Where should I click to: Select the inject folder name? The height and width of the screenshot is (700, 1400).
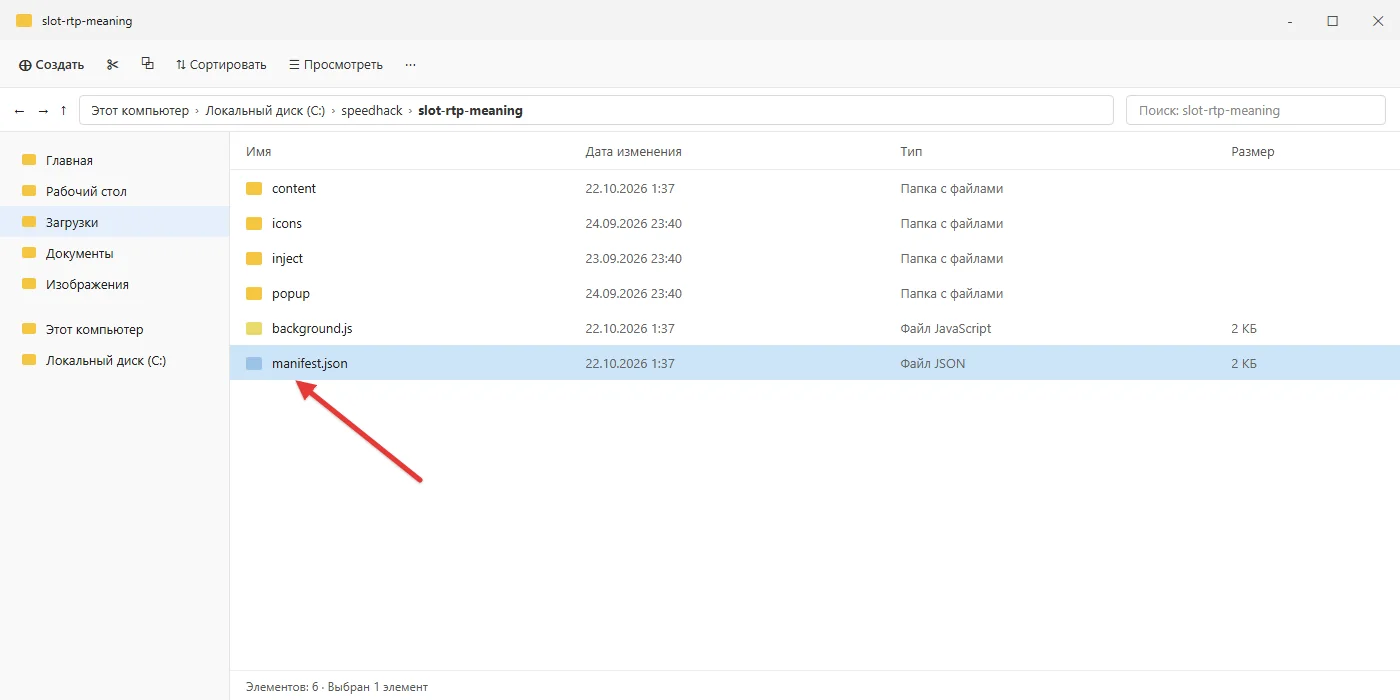[x=287, y=258]
